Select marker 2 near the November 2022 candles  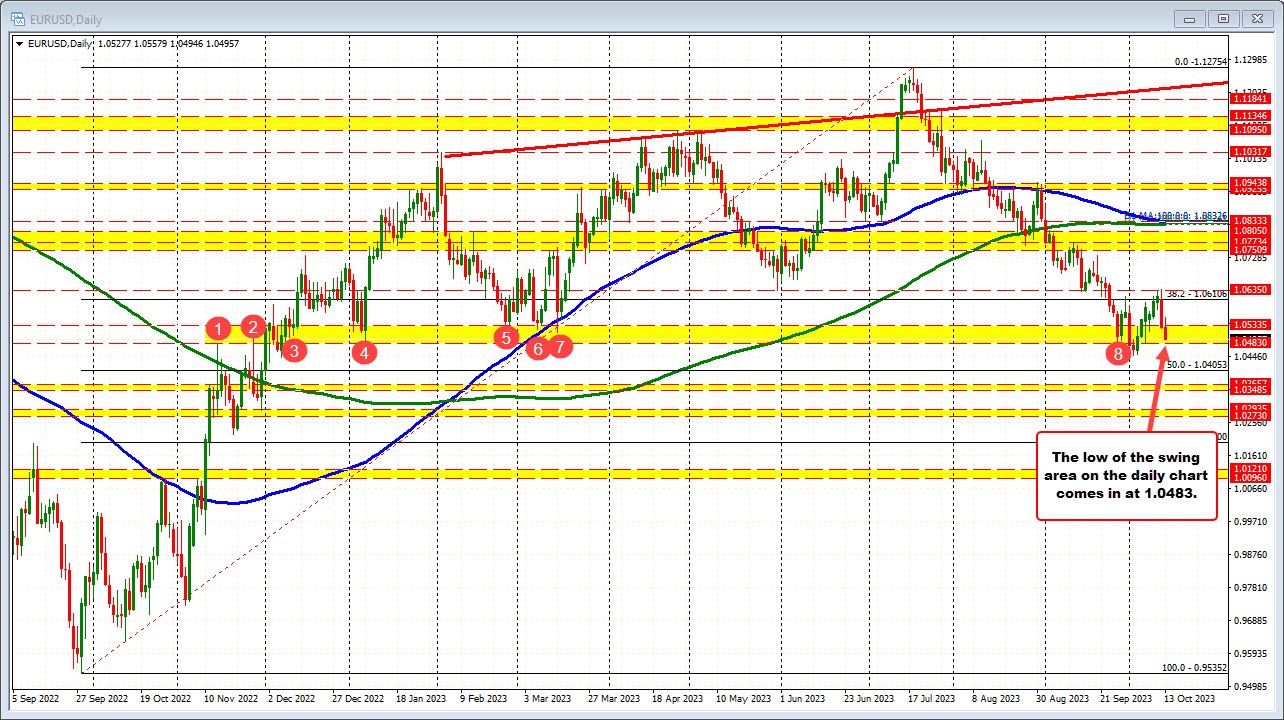[x=252, y=326]
